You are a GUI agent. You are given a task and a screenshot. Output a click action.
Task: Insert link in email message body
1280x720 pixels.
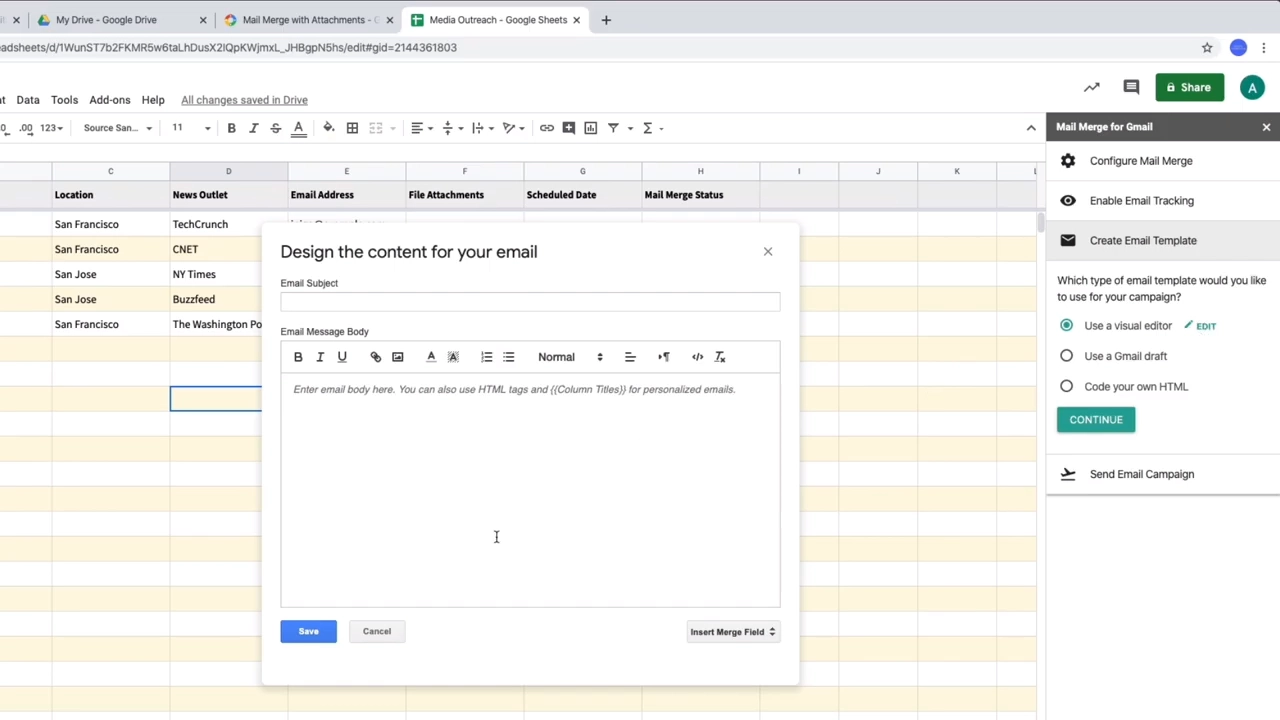[376, 357]
